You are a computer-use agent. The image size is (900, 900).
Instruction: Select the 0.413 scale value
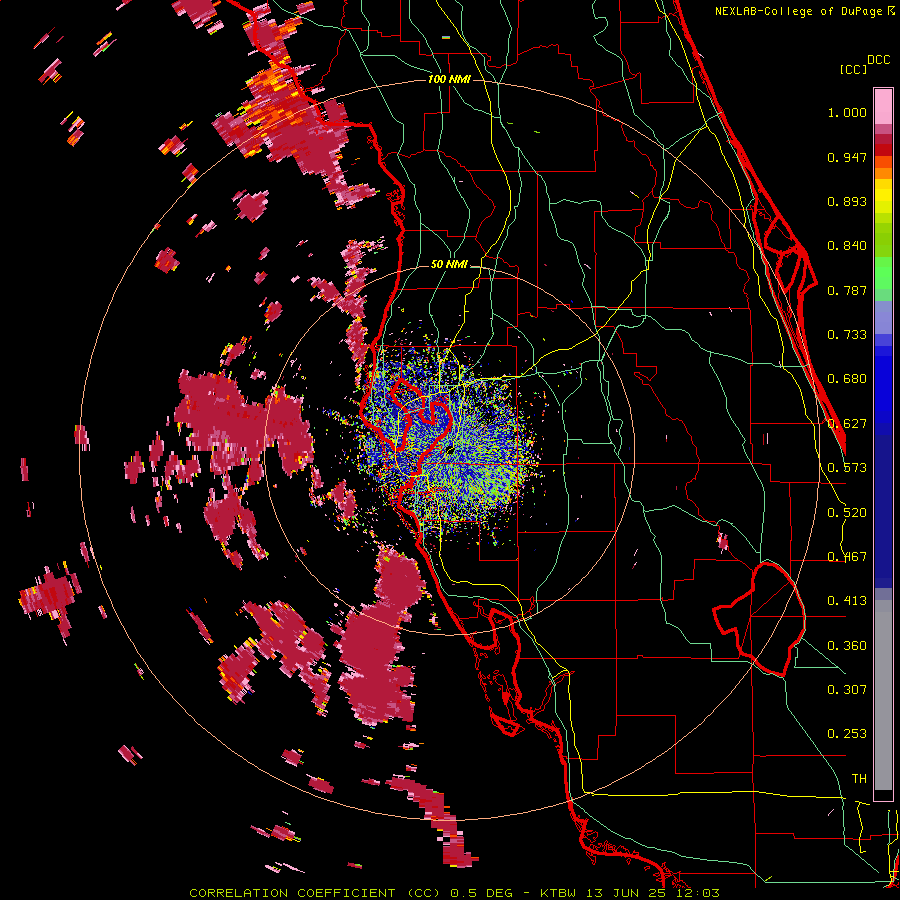[847, 601]
